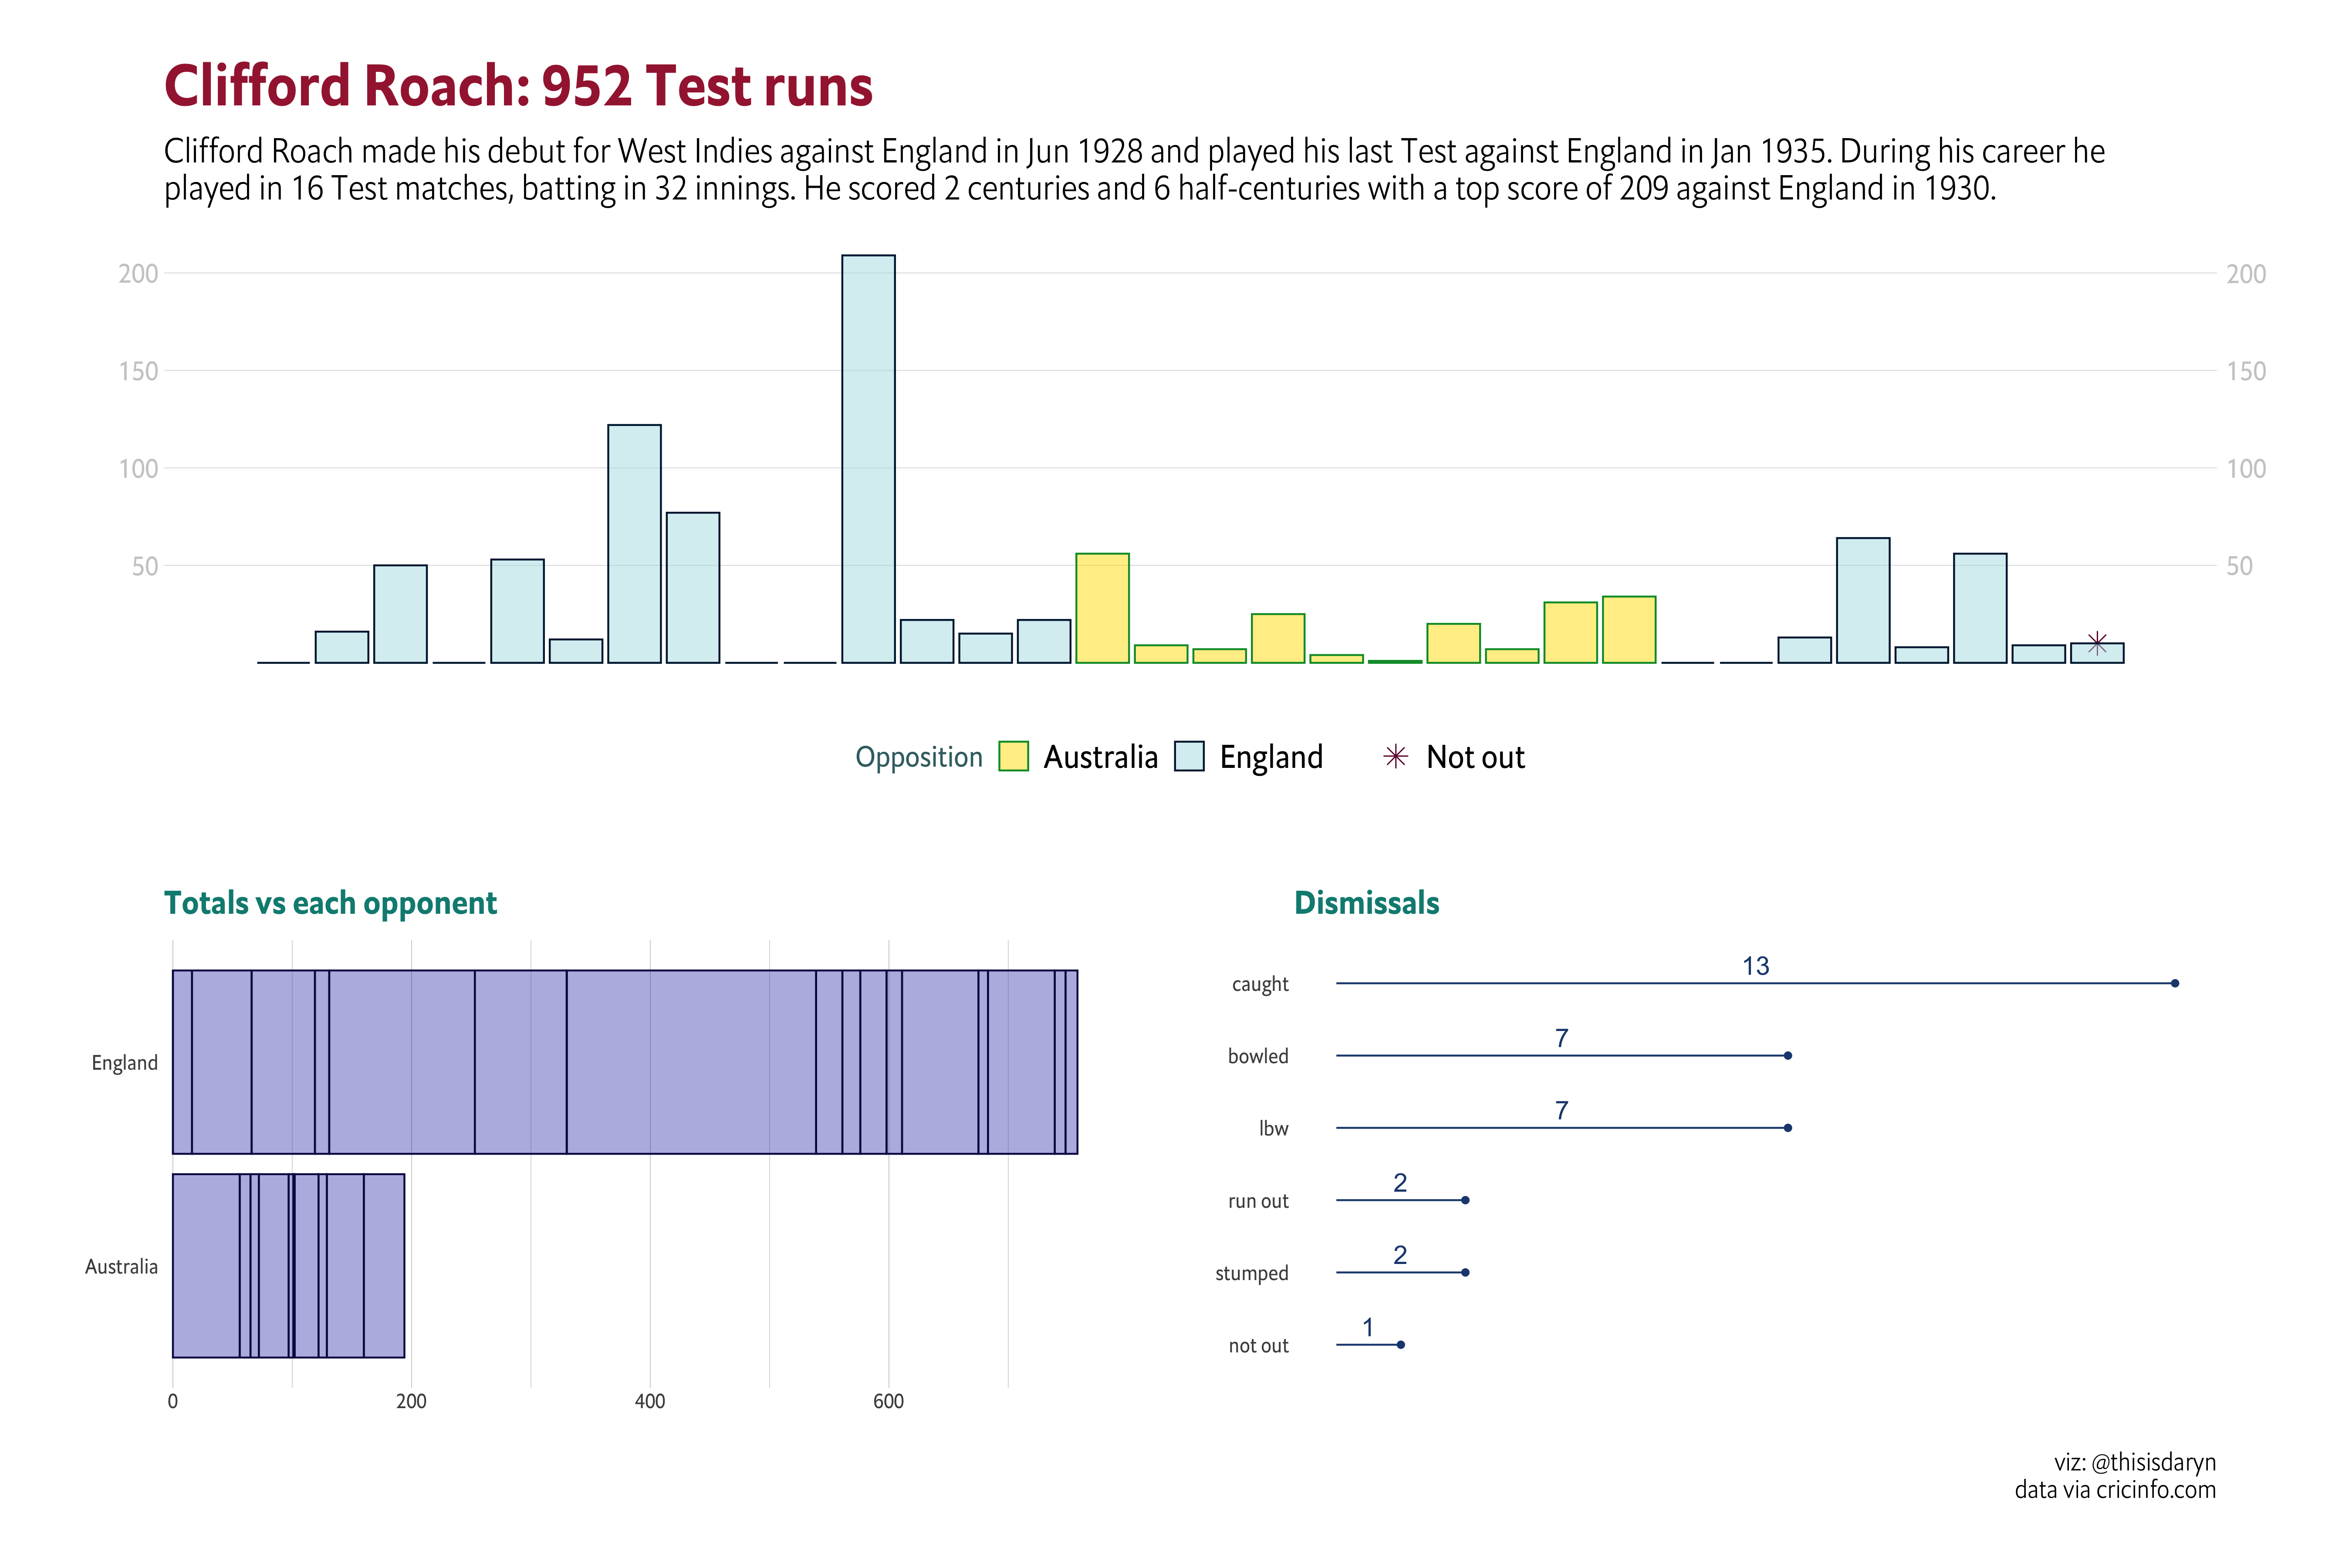Click the Totals vs each opponent heading
Screen dimensions: 2352x1568
(x=330, y=903)
